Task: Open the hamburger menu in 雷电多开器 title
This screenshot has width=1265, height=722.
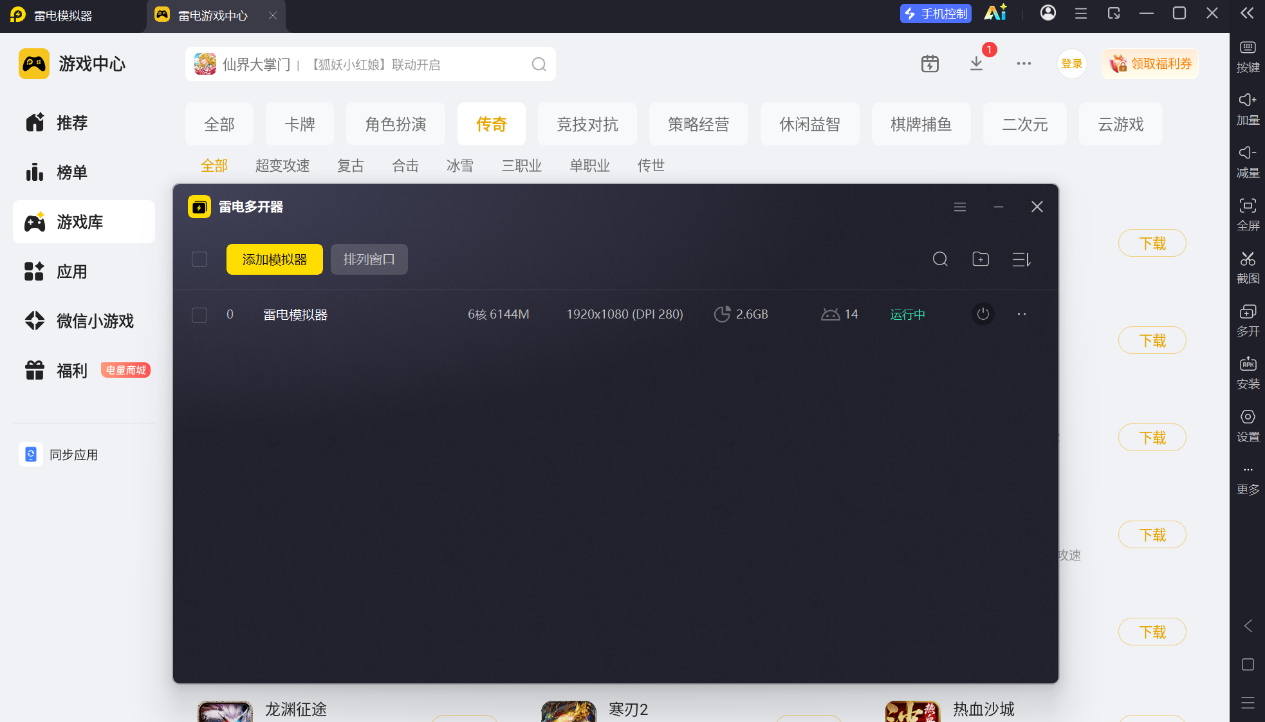Action: (960, 207)
